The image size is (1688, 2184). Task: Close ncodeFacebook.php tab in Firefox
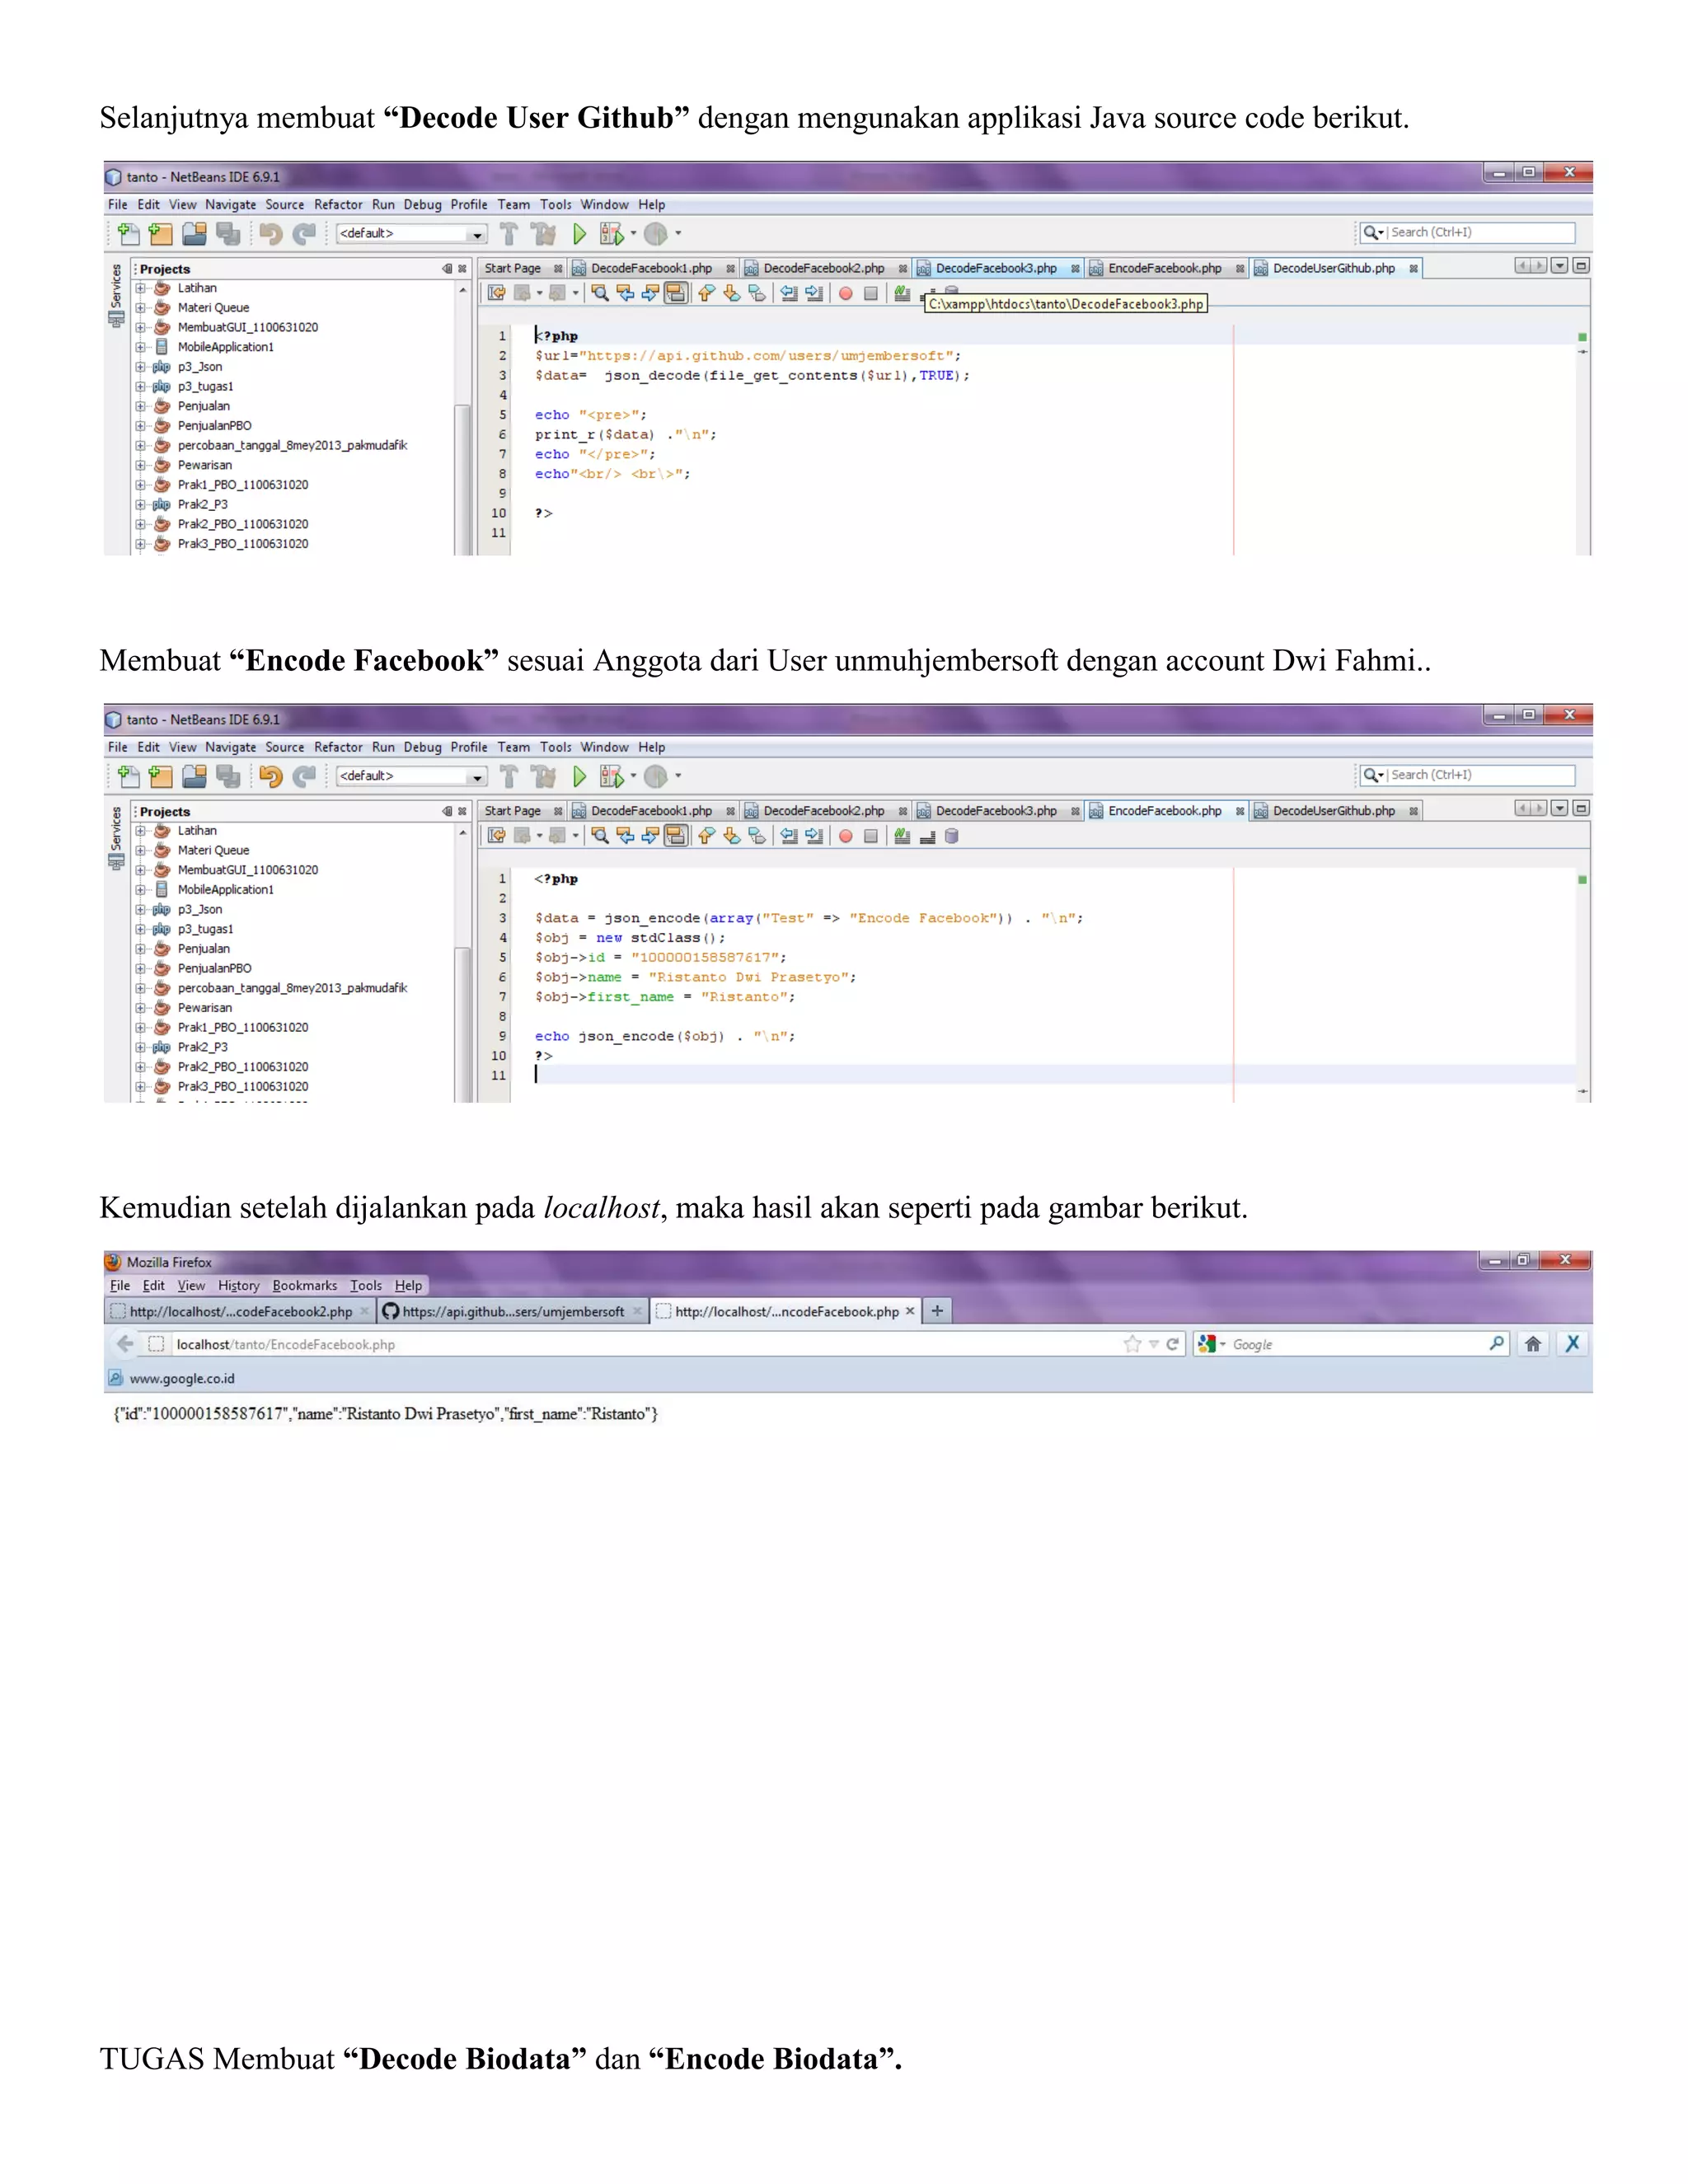(x=910, y=1311)
